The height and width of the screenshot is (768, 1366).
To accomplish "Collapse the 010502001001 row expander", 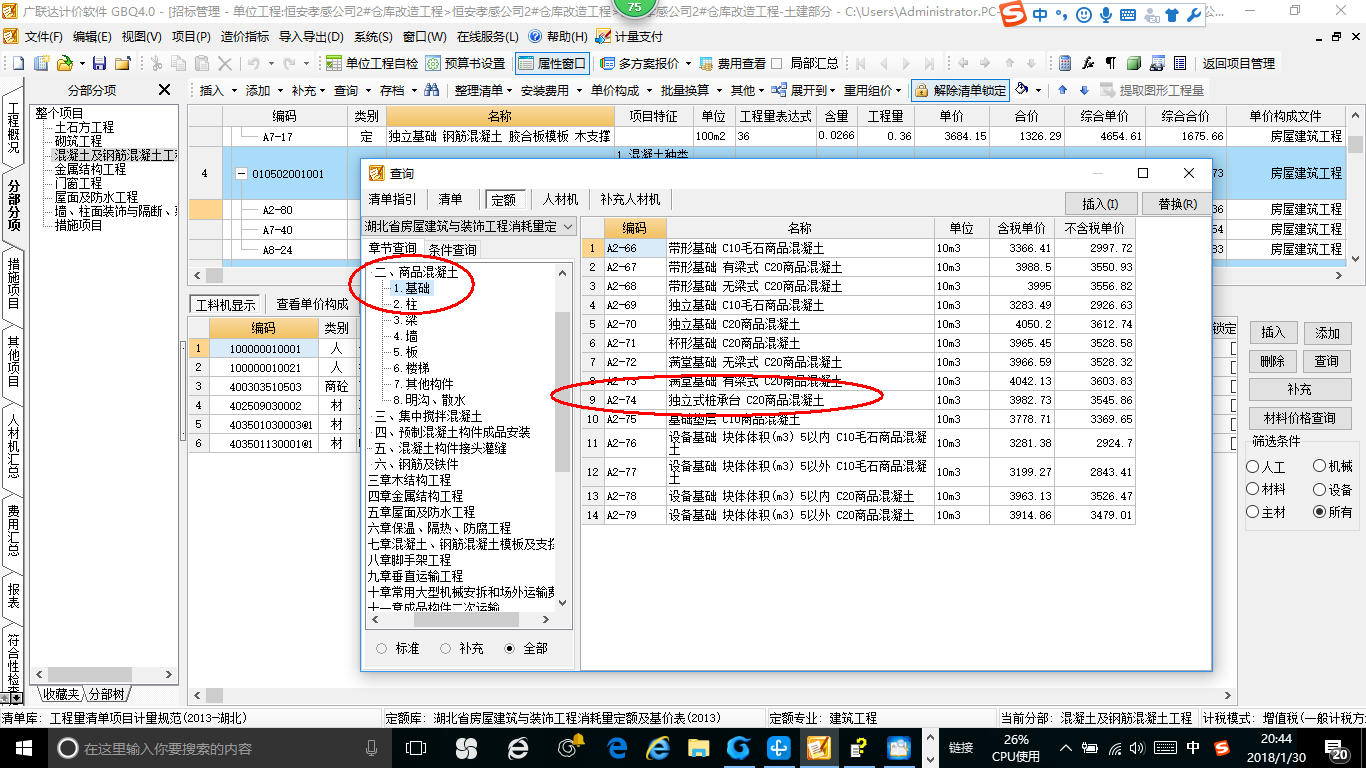I will coord(241,174).
